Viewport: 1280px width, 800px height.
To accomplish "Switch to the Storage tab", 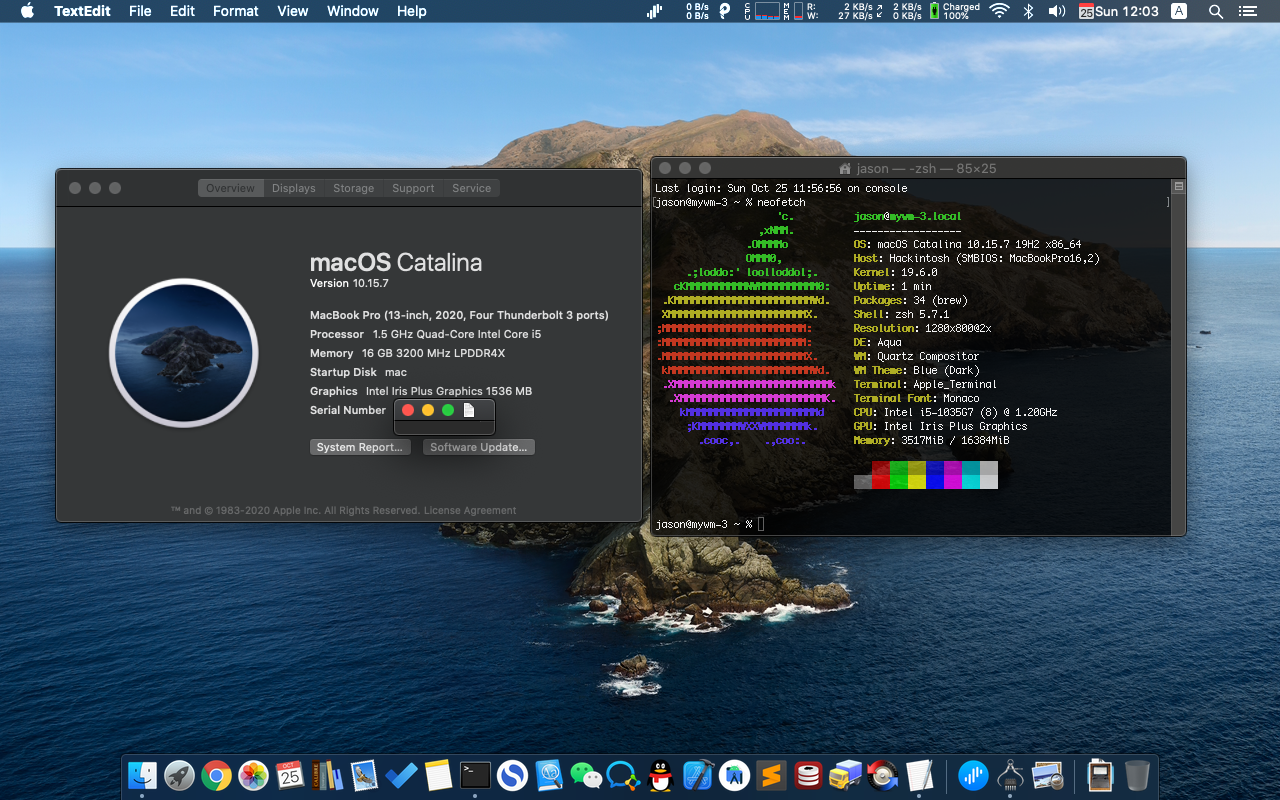I will pos(354,188).
